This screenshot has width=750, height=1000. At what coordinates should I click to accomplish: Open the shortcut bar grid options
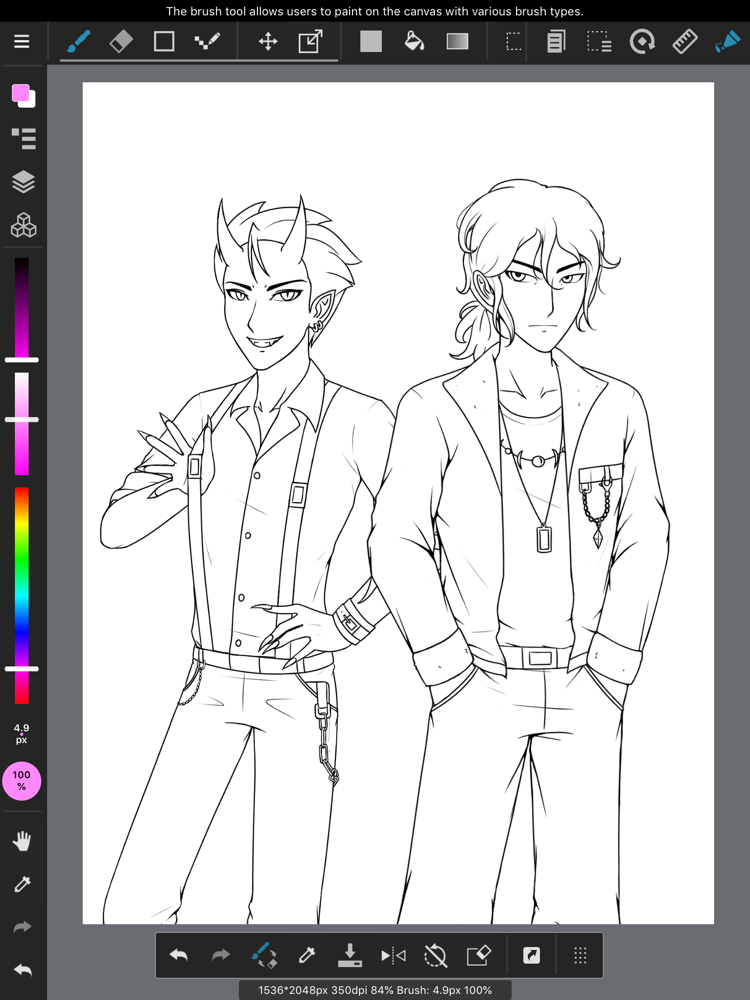(580, 955)
